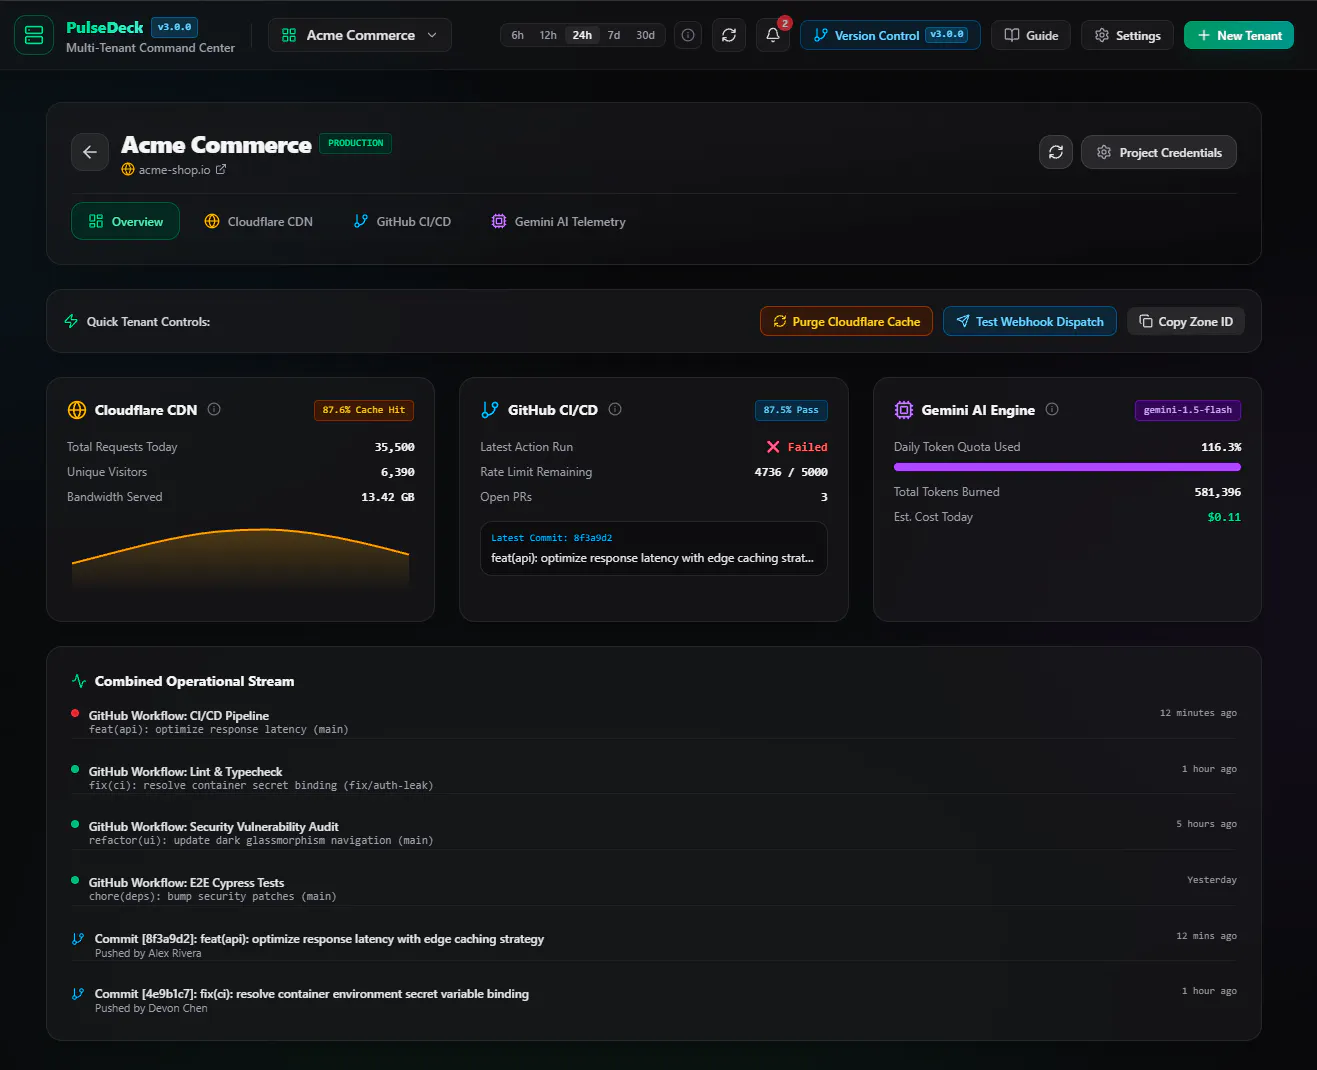Click green dot beside Lint & Typecheck
1317x1070 pixels.
[75, 769]
